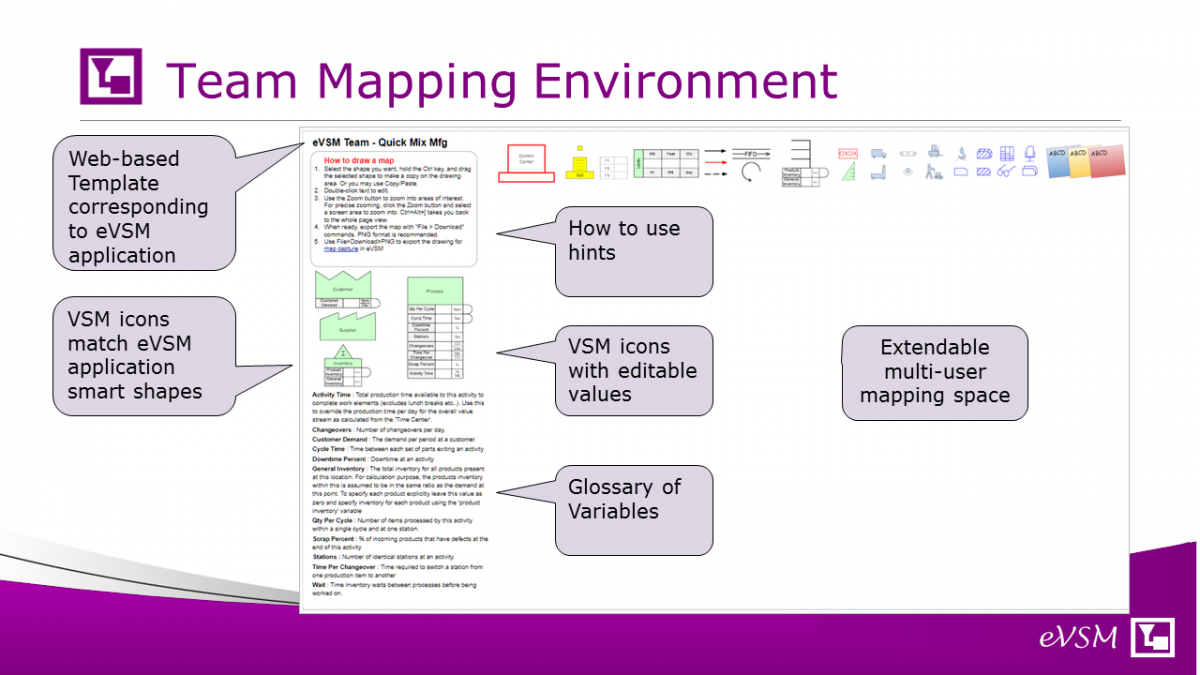Viewport: 1200px width, 675px height.
Task: Click the Time Per Changeover glossary entry
Action: coord(400,570)
